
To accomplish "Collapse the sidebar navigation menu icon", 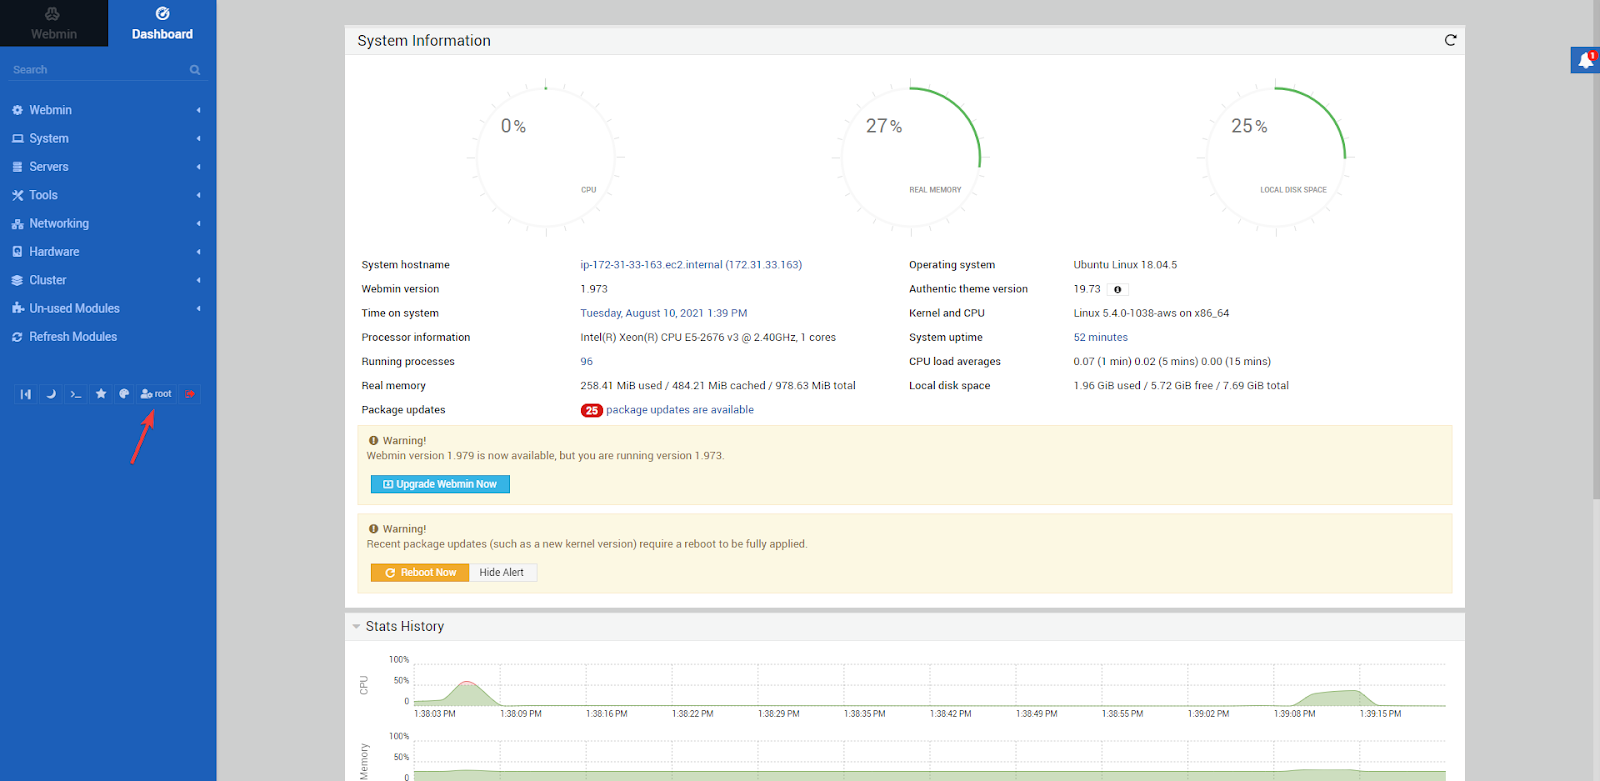I will click(25, 394).
